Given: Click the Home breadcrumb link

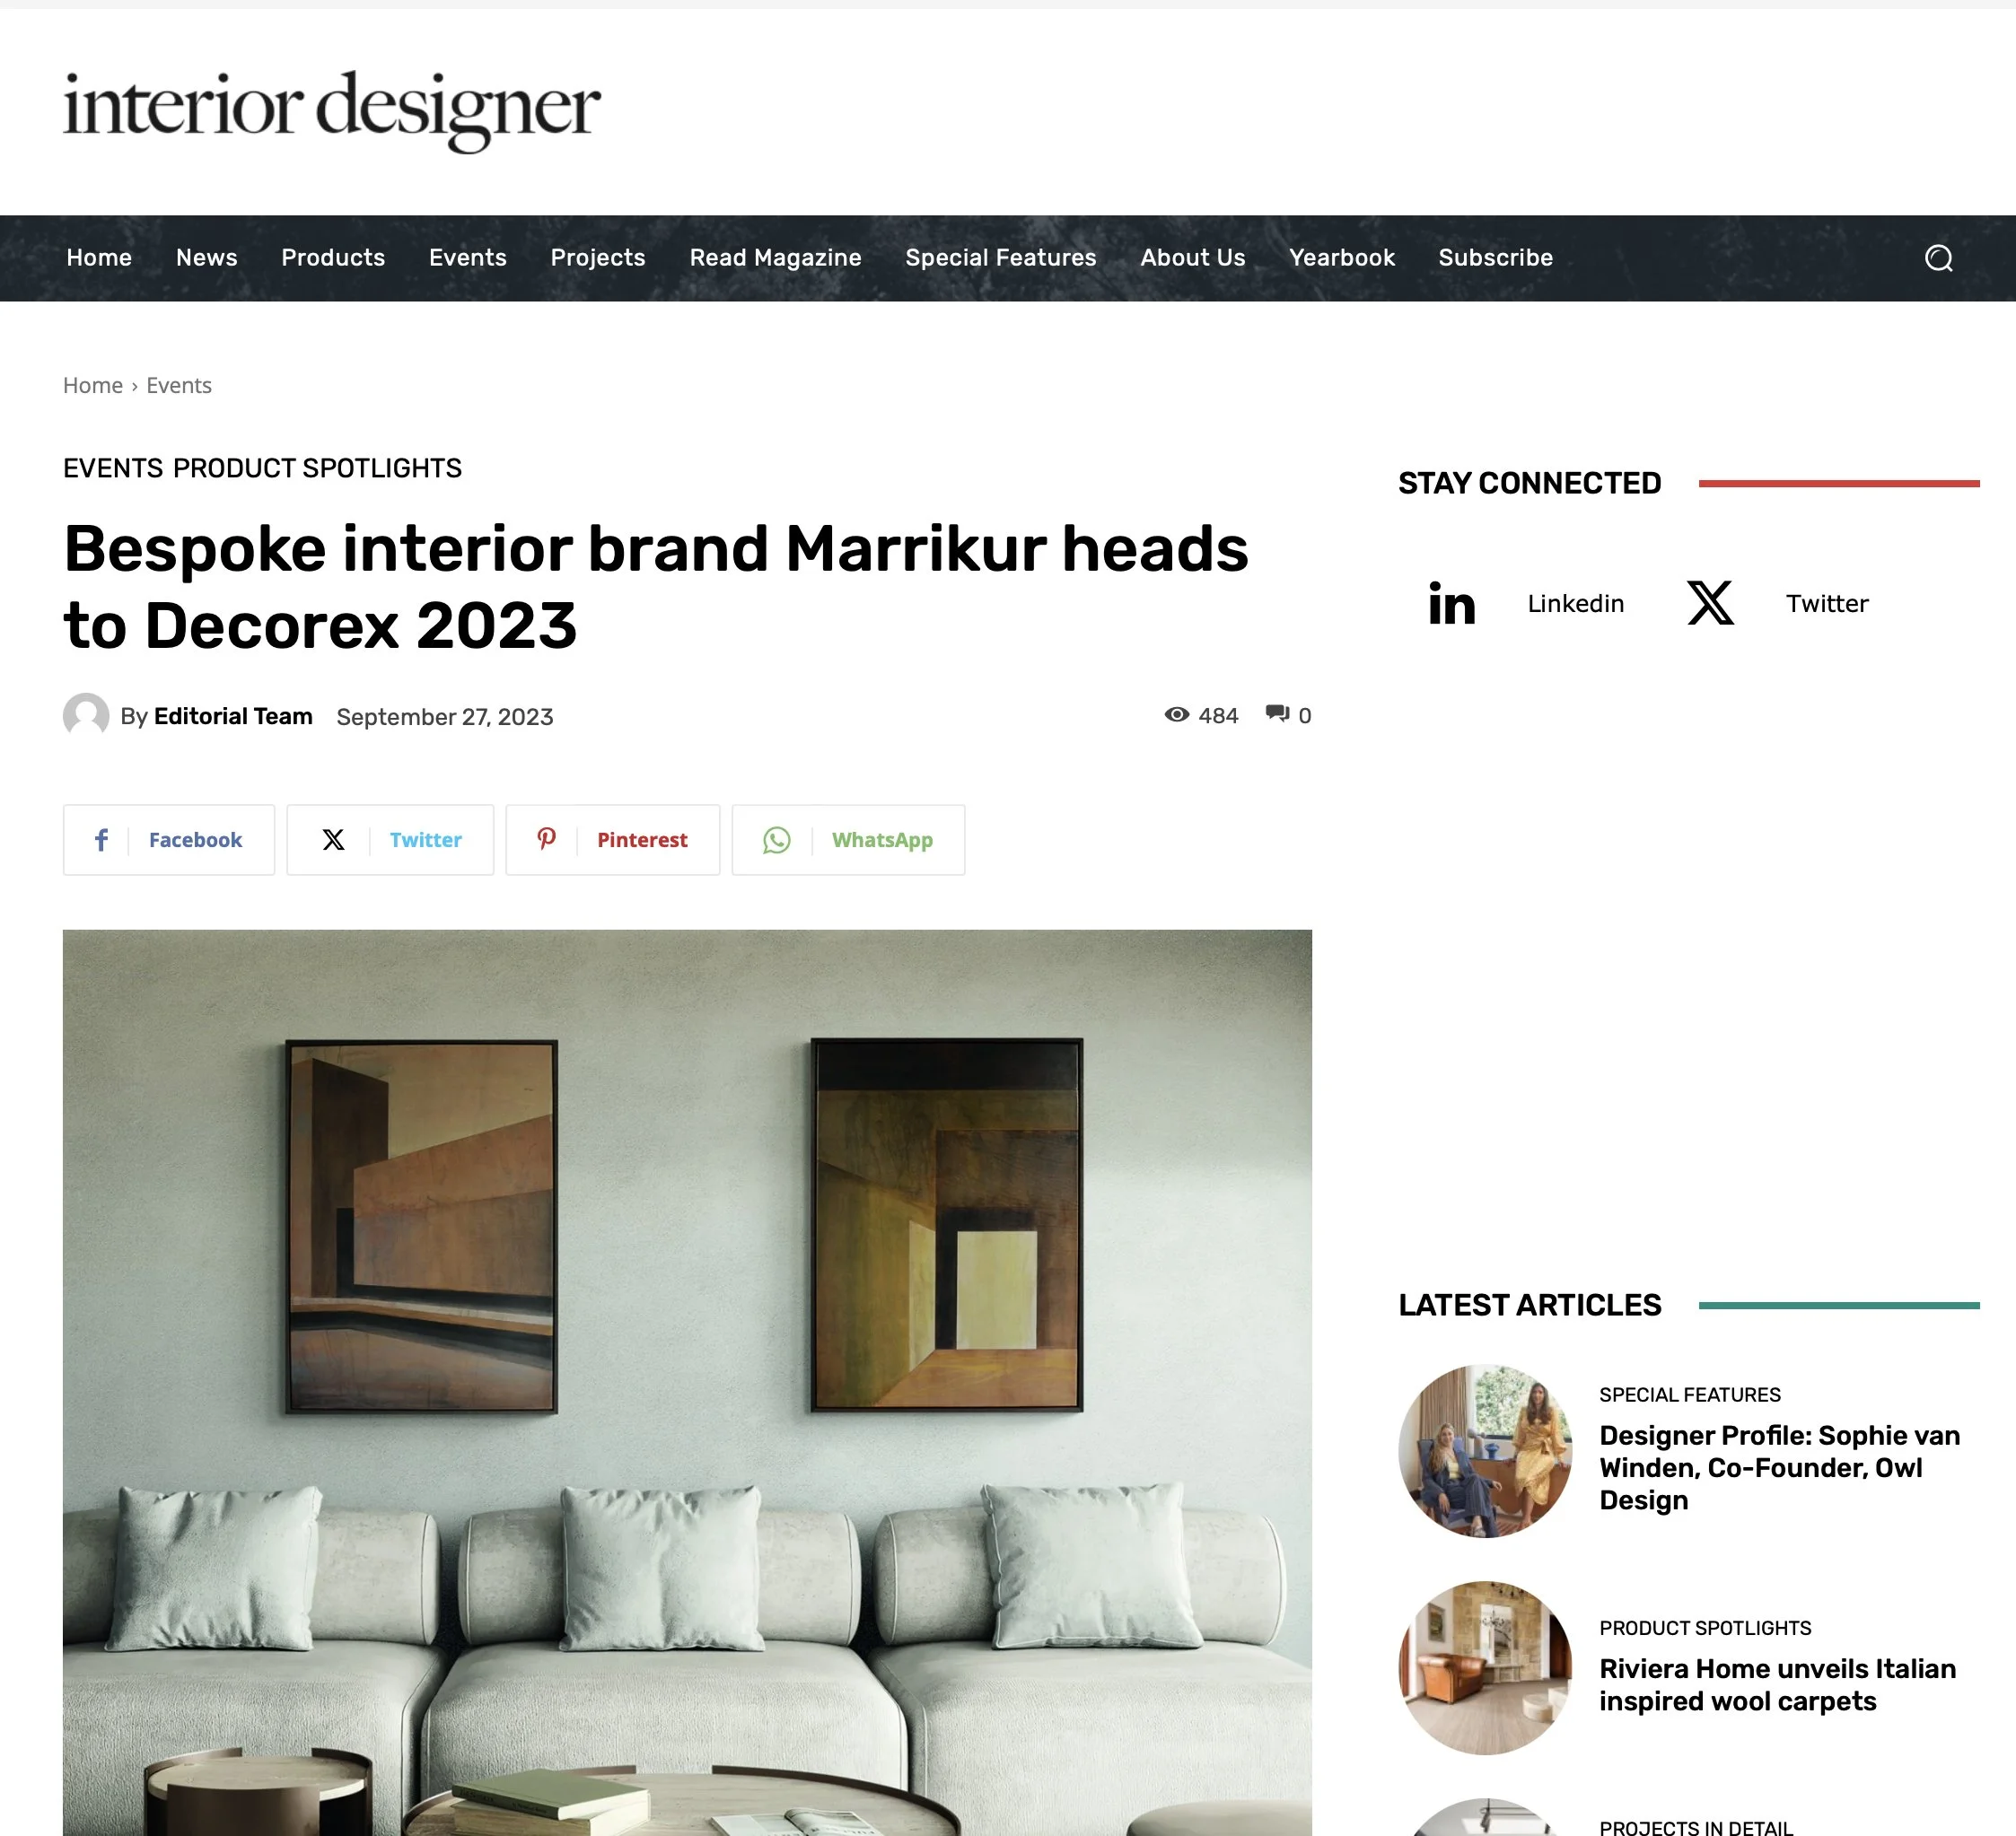Looking at the screenshot, I should (93, 386).
